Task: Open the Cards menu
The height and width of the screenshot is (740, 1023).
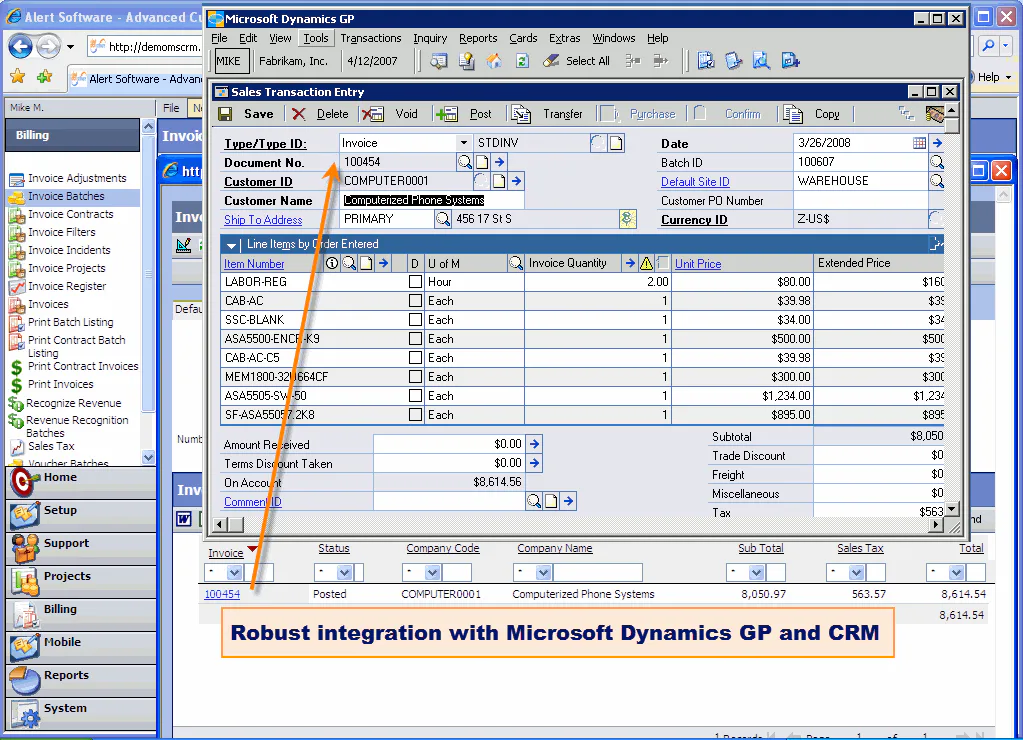Action: 523,38
